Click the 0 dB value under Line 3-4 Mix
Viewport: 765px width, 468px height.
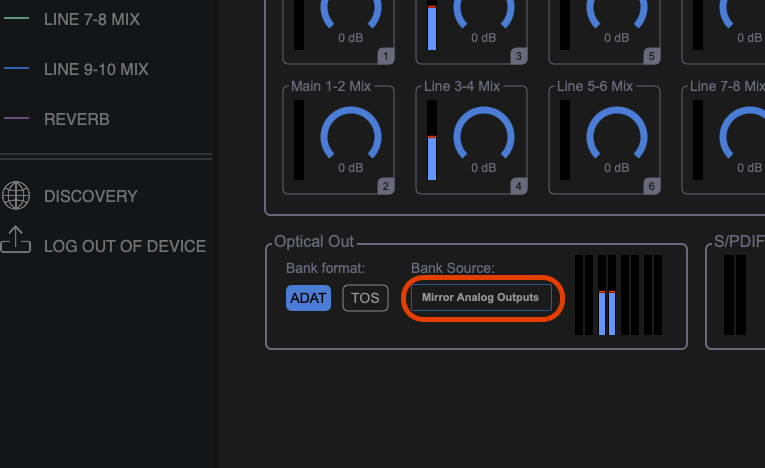pyautogui.click(x=483, y=168)
